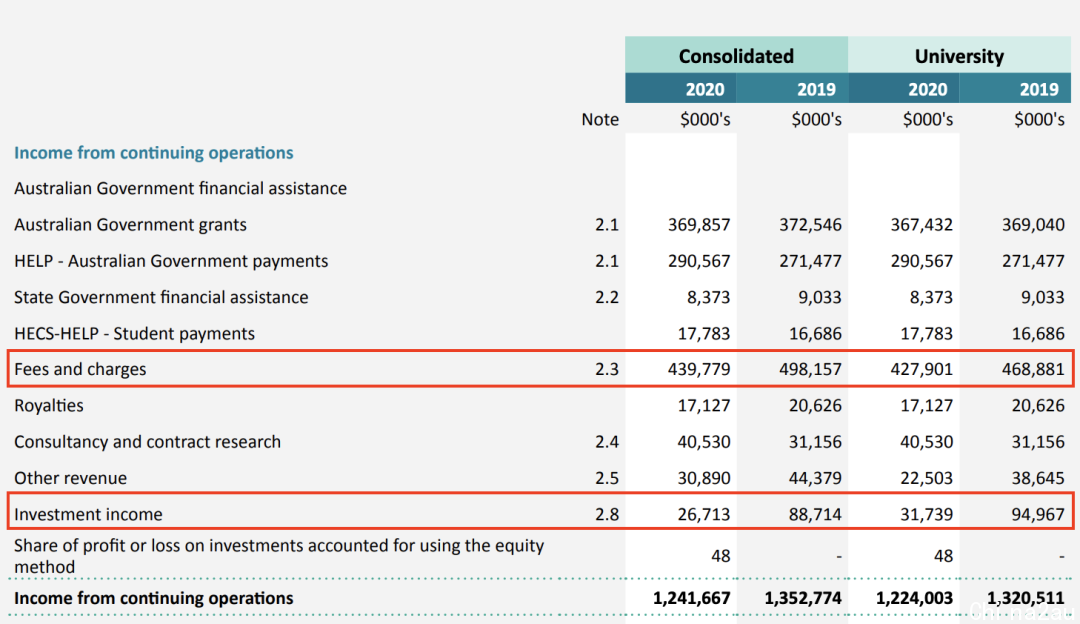Select total income value "1,224,003"
The width and height of the screenshot is (1080, 624).
[915, 598]
